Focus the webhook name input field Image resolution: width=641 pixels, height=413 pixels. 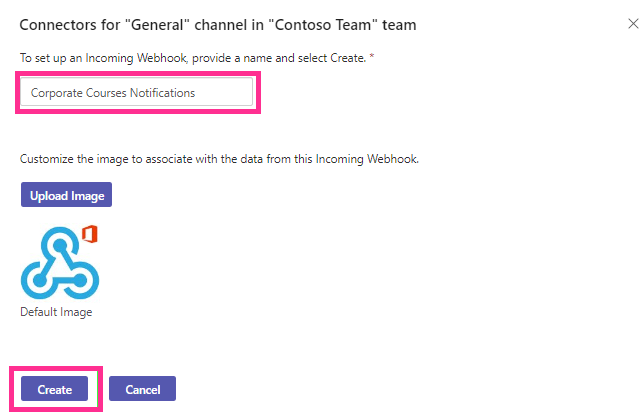click(x=137, y=92)
